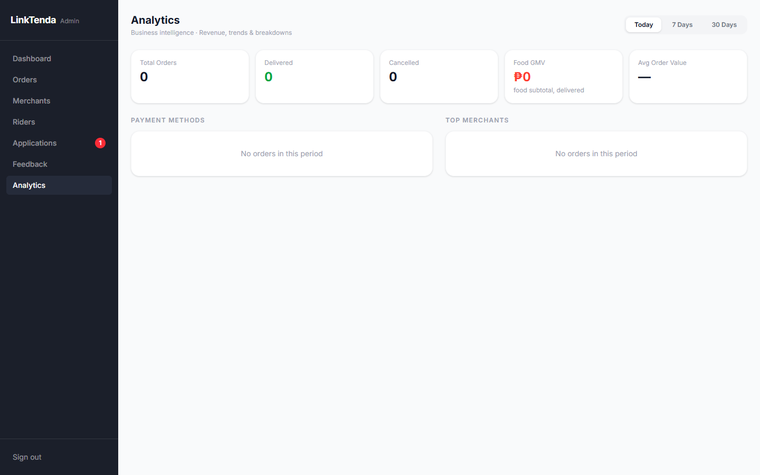Click the Analytics page title
The image size is (760, 475).
pyautogui.click(x=155, y=20)
